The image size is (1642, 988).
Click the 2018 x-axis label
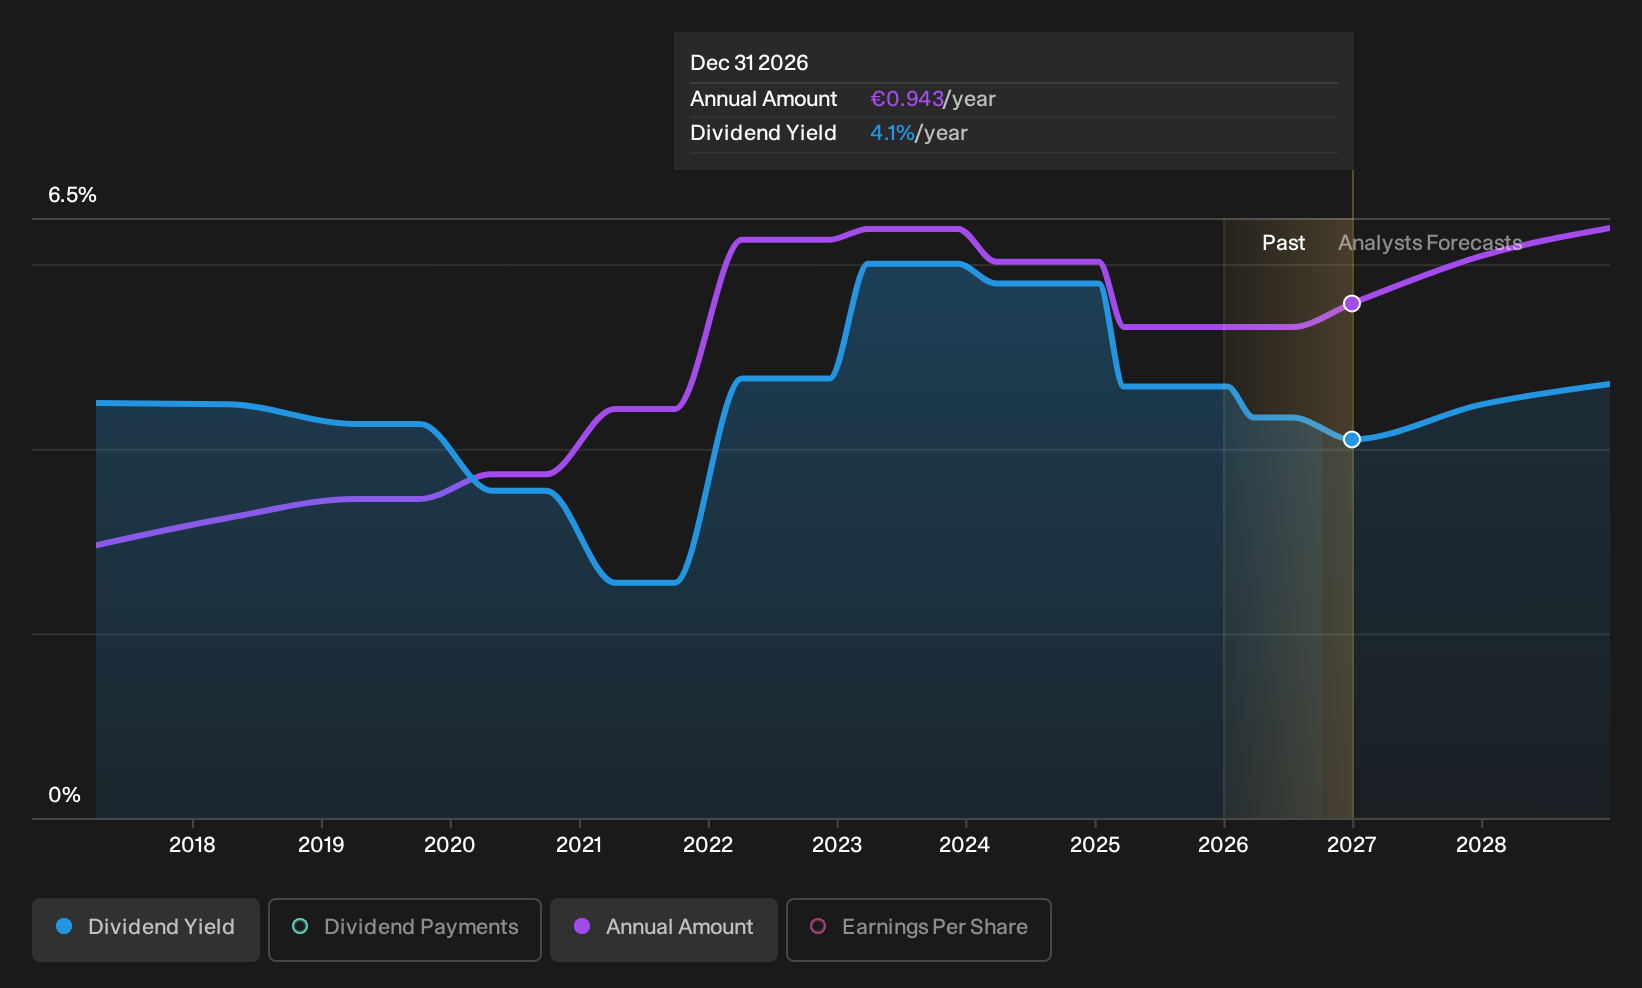192,845
